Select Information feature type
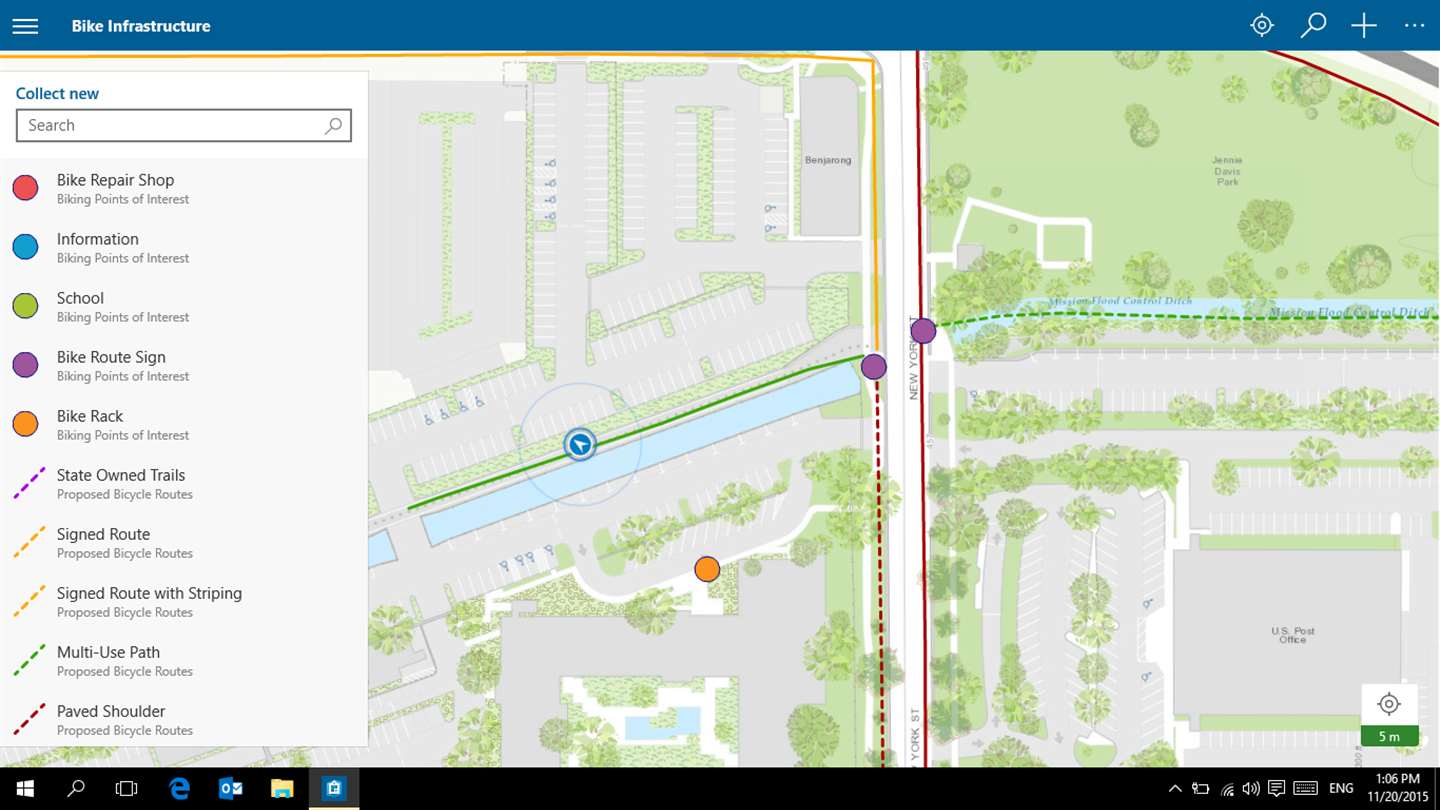 coord(184,247)
